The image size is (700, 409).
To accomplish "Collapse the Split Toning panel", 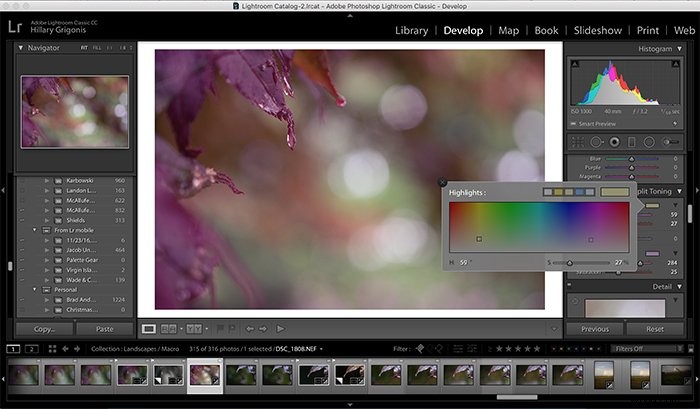I will click(679, 191).
